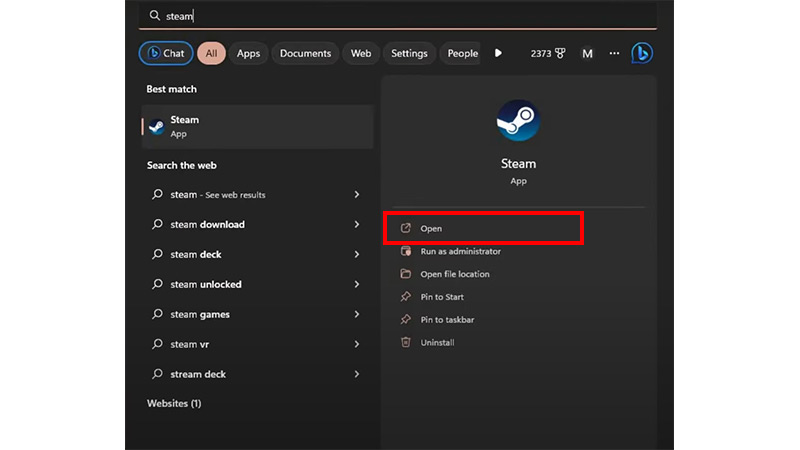Click search icon beside steam games
800x450 pixels.
point(157,314)
